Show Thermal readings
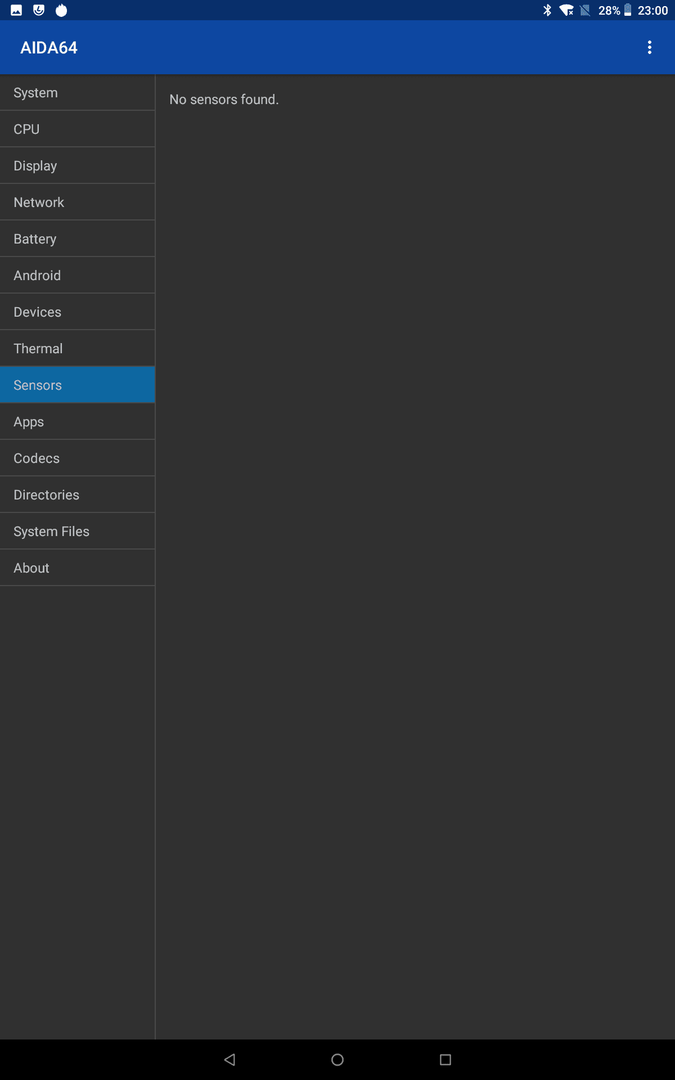 pos(77,348)
